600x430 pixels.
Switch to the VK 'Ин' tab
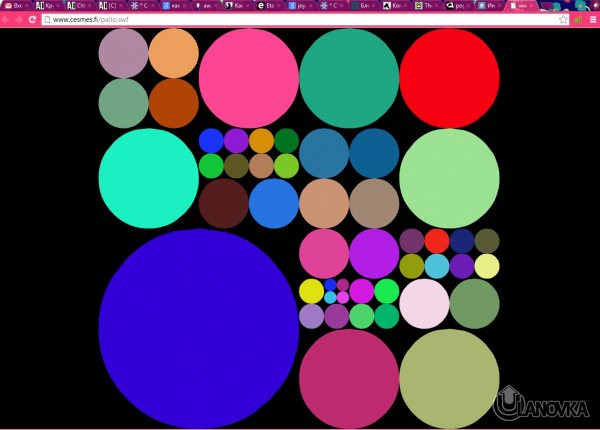pyautogui.click(x=489, y=5)
